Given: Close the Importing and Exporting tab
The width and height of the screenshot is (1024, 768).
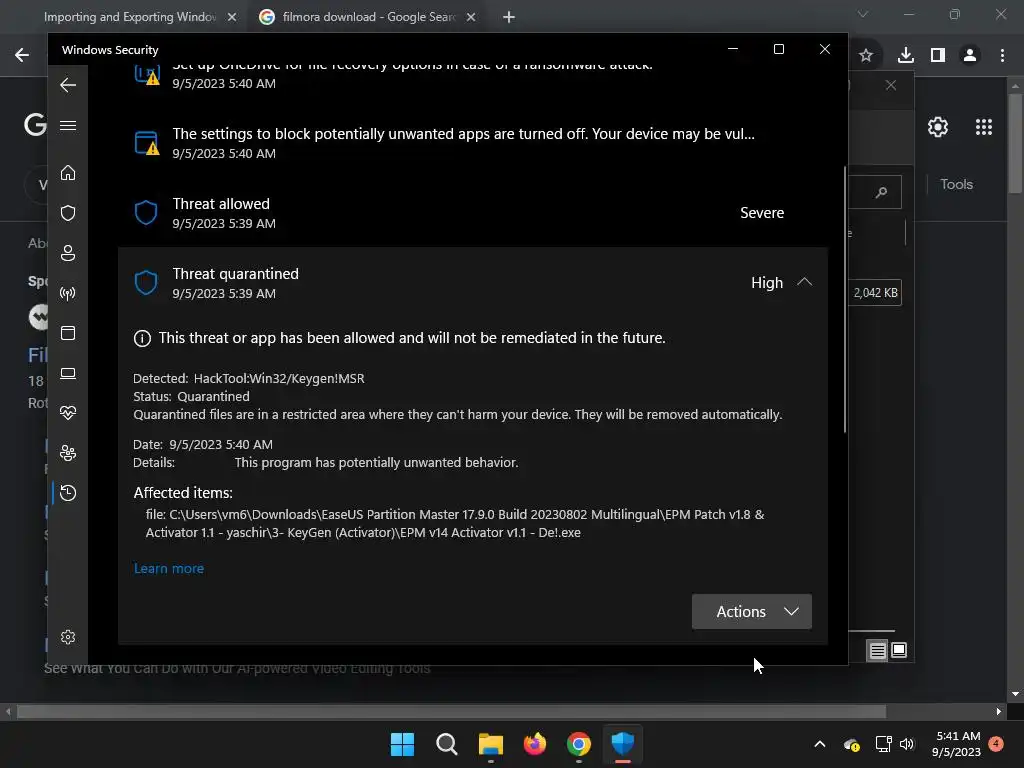Looking at the screenshot, I should [232, 17].
